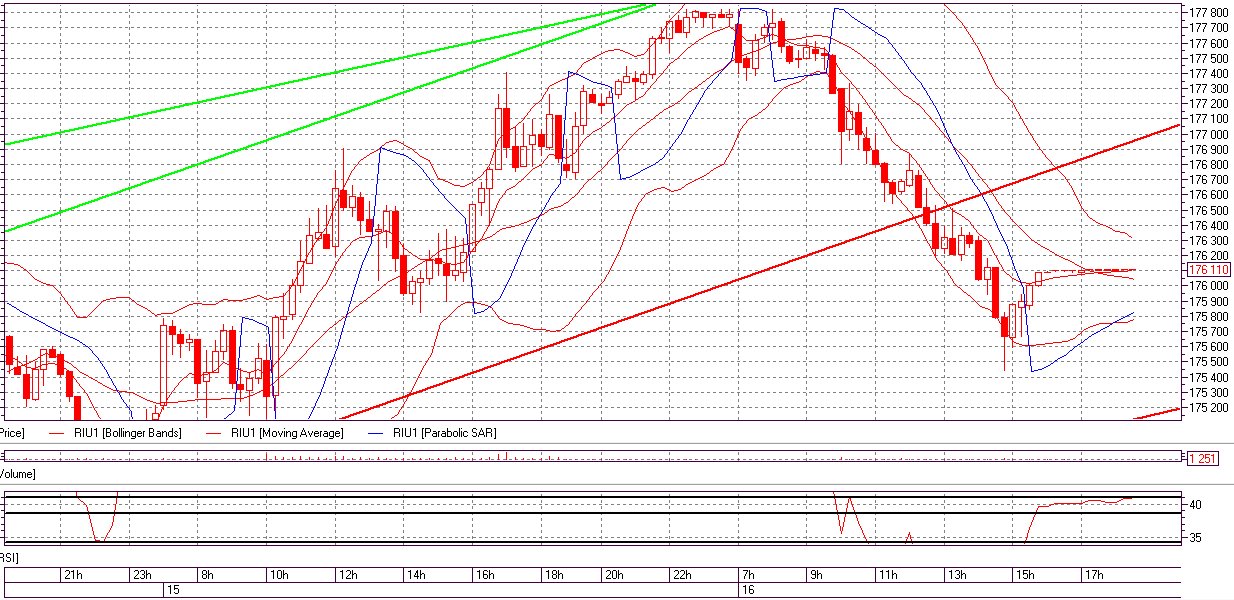This screenshot has height=600, width=1234.
Task: Select the current price tag 176 110
Action: pyautogui.click(x=1207, y=270)
